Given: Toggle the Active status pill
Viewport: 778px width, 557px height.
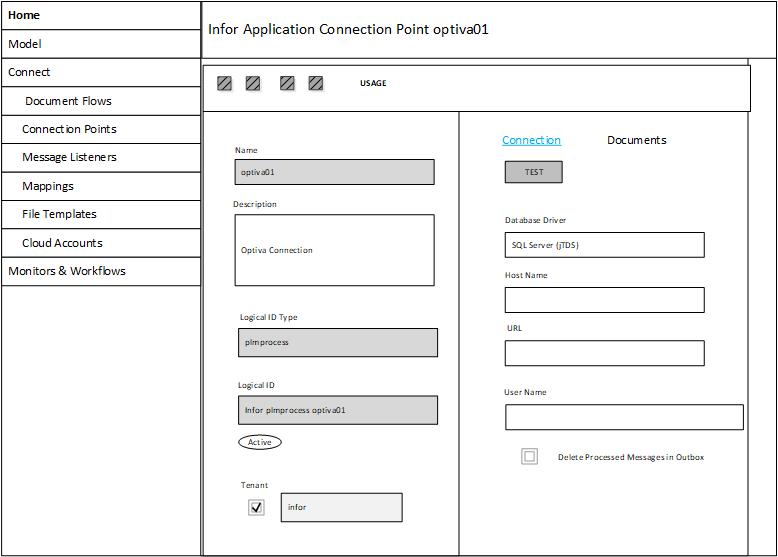Looking at the screenshot, I should tap(260, 442).
